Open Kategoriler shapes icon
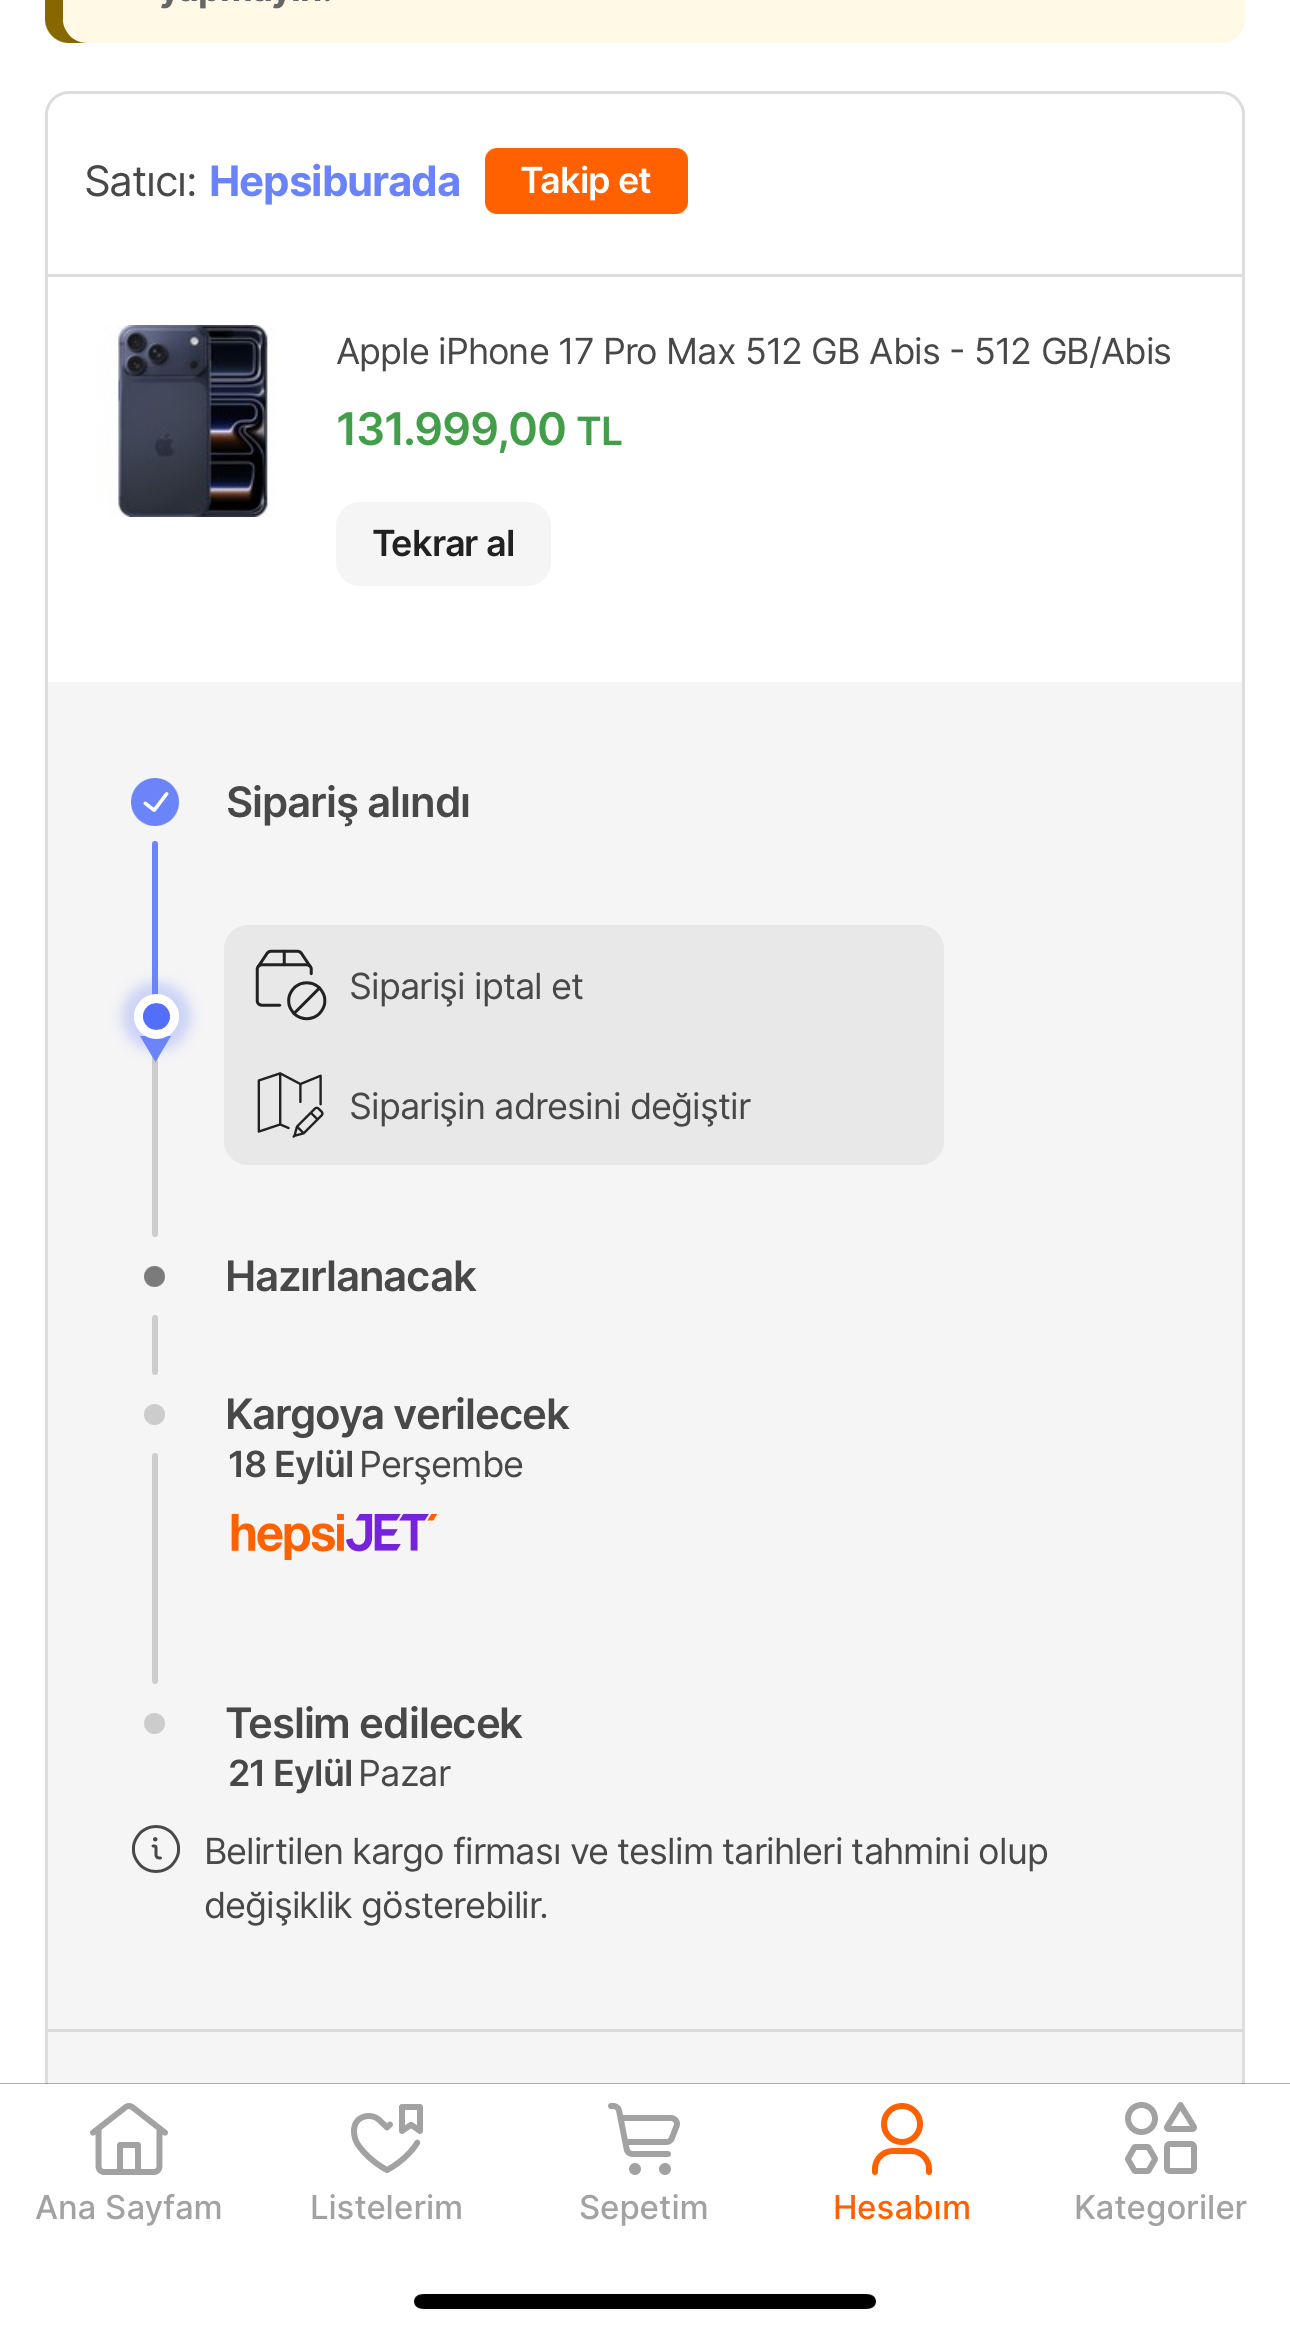 (x=1160, y=2140)
